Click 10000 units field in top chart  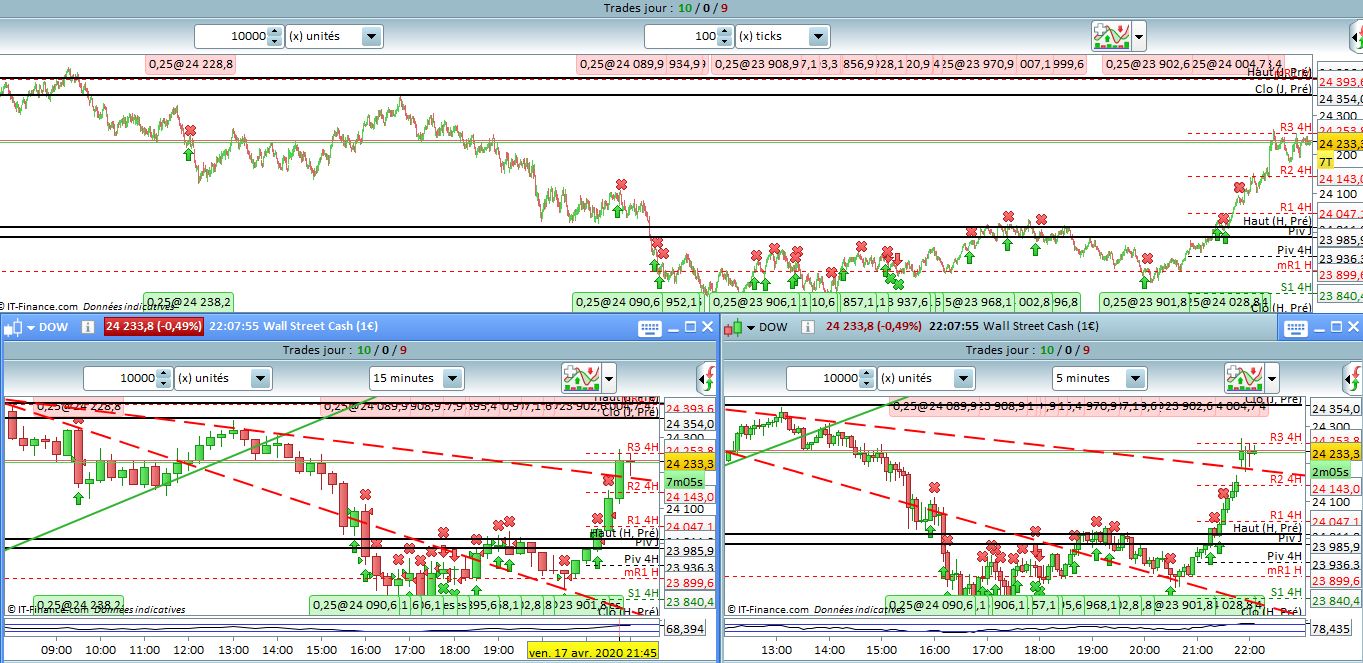click(232, 36)
